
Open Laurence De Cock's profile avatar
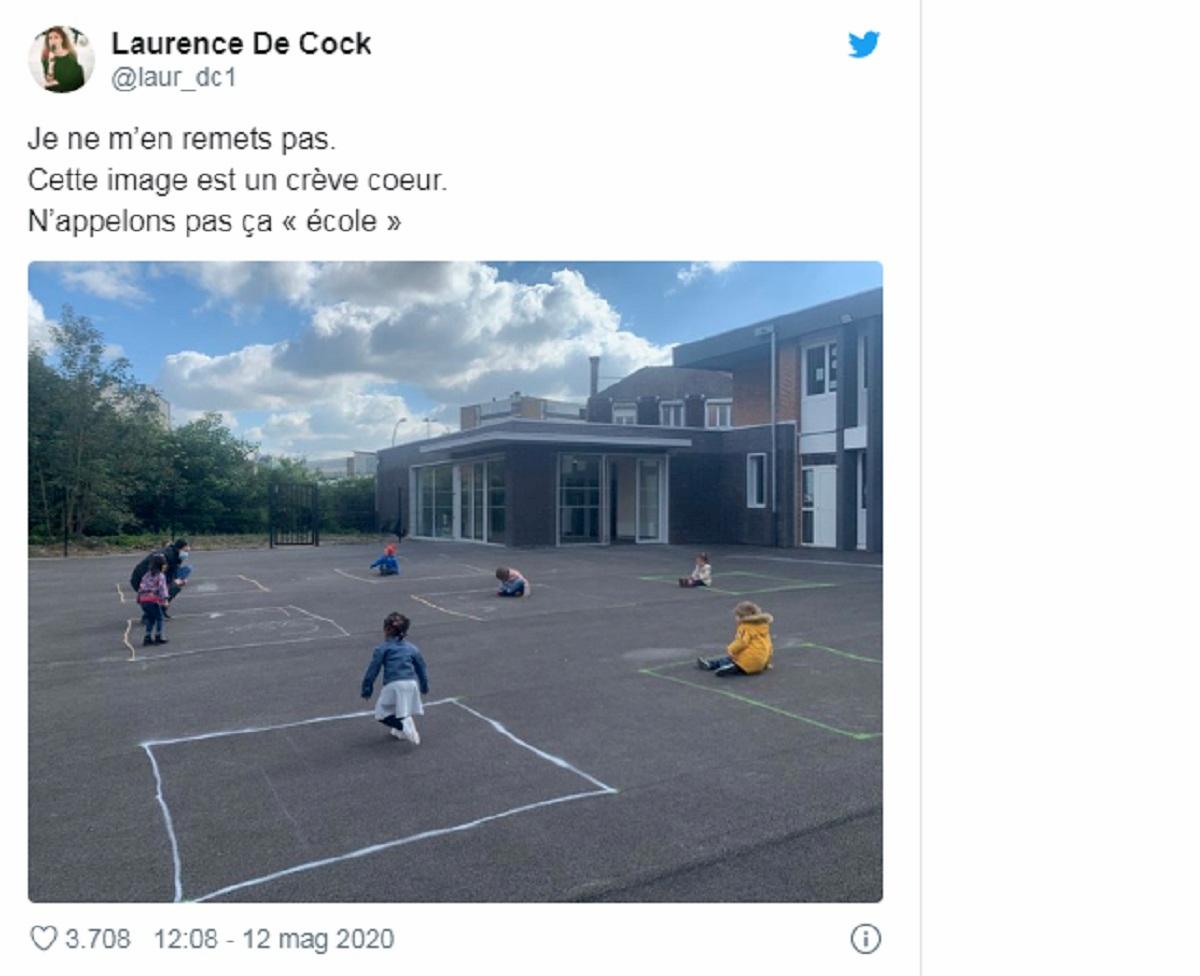(61, 60)
